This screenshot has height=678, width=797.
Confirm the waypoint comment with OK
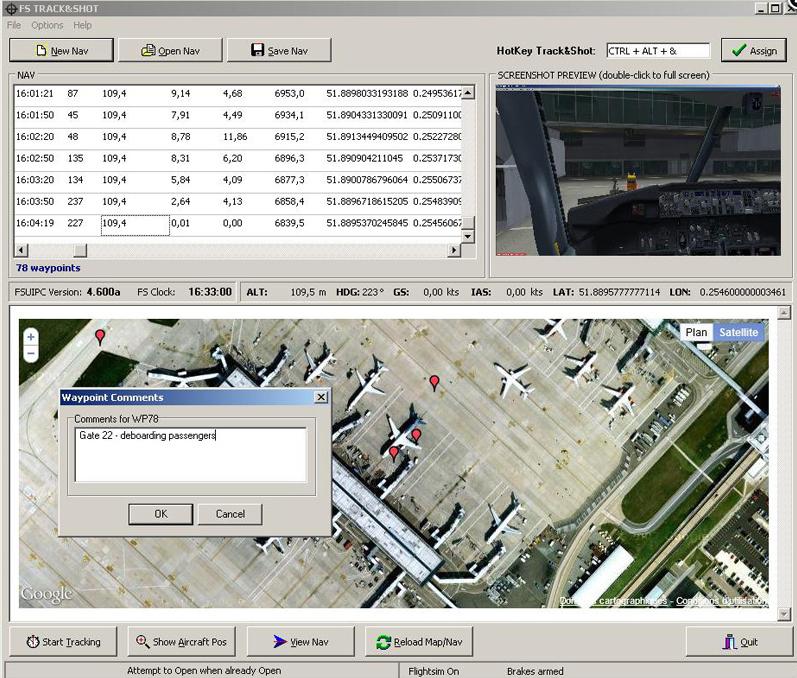pos(160,514)
